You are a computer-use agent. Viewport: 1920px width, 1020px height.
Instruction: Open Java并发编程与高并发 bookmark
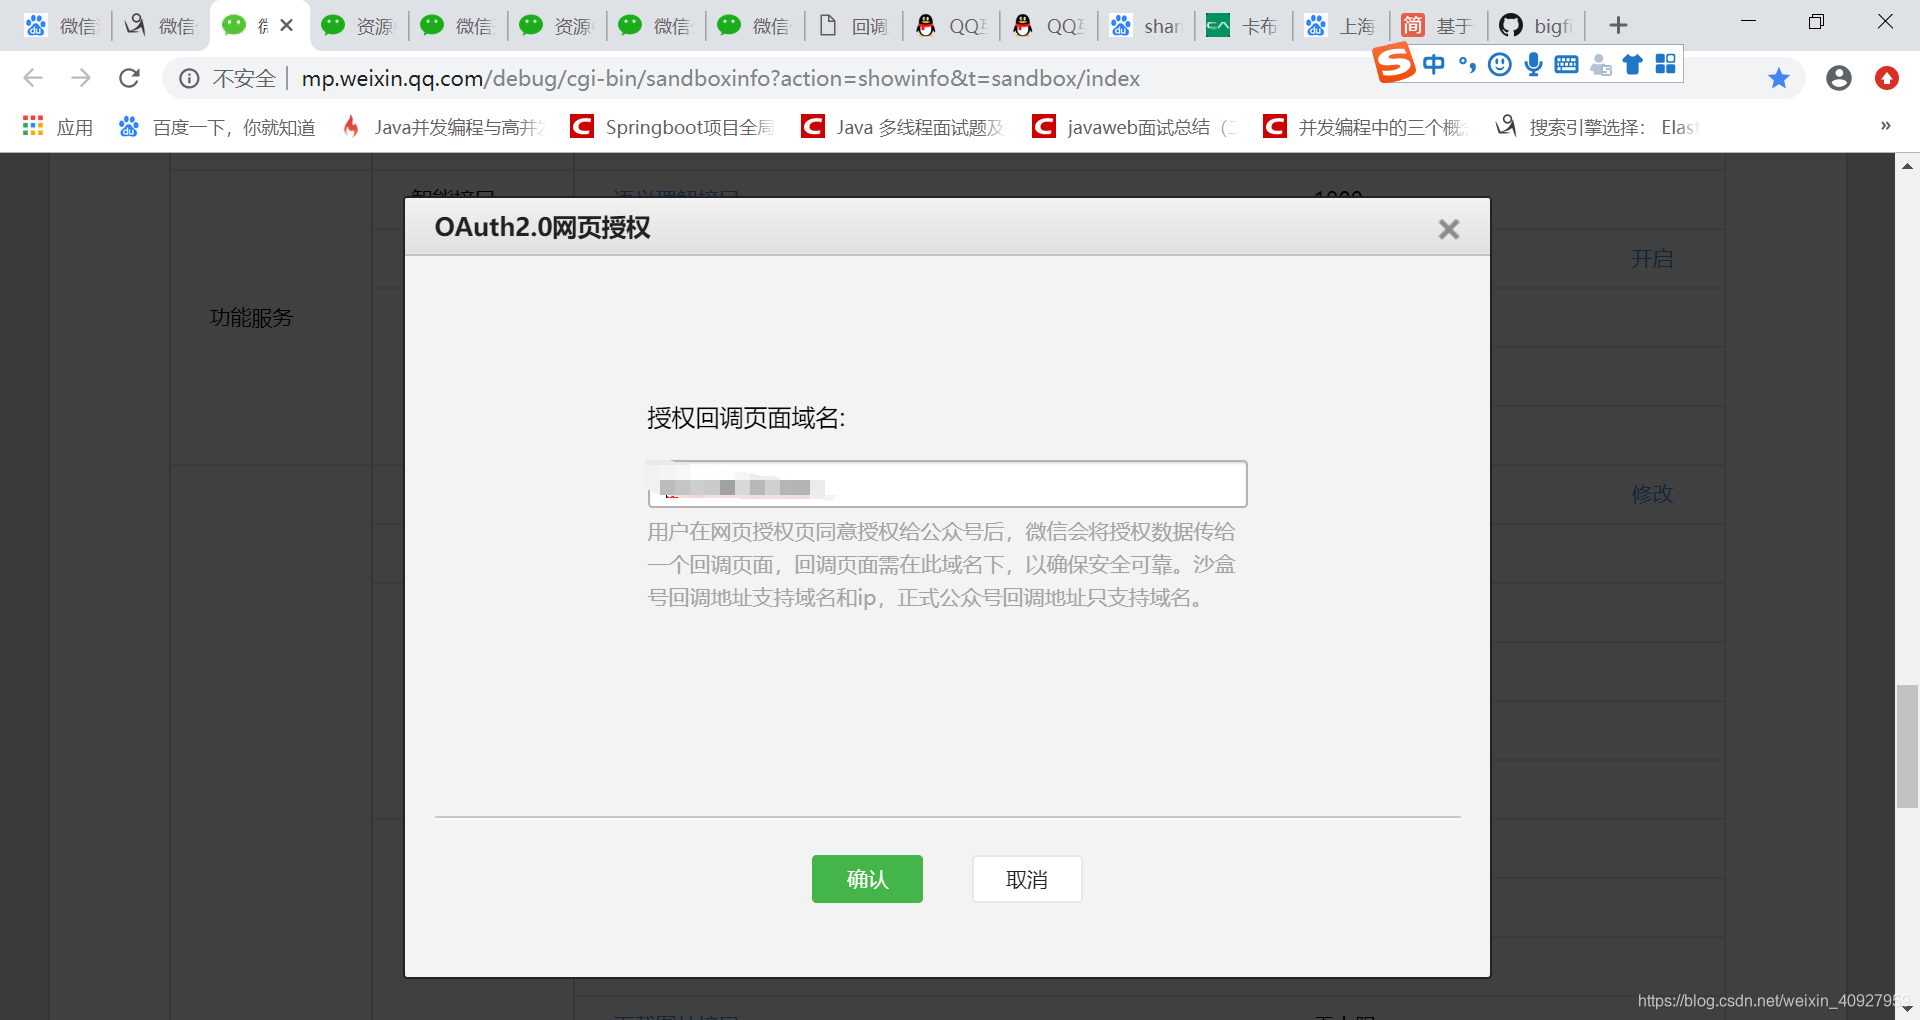[443, 127]
